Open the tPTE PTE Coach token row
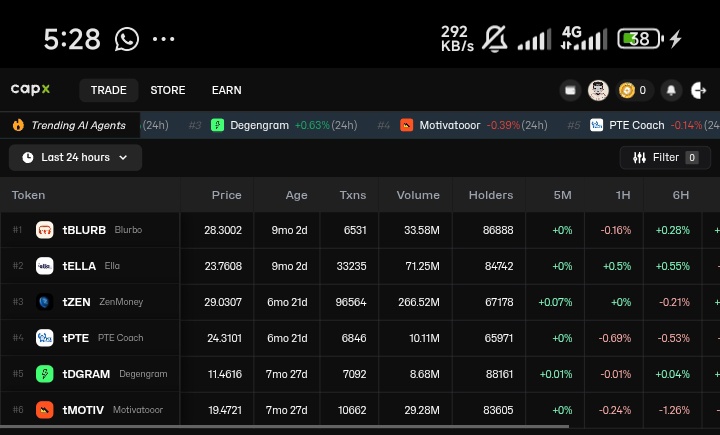The image size is (720, 435). pyautogui.click(x=360, y=338)
